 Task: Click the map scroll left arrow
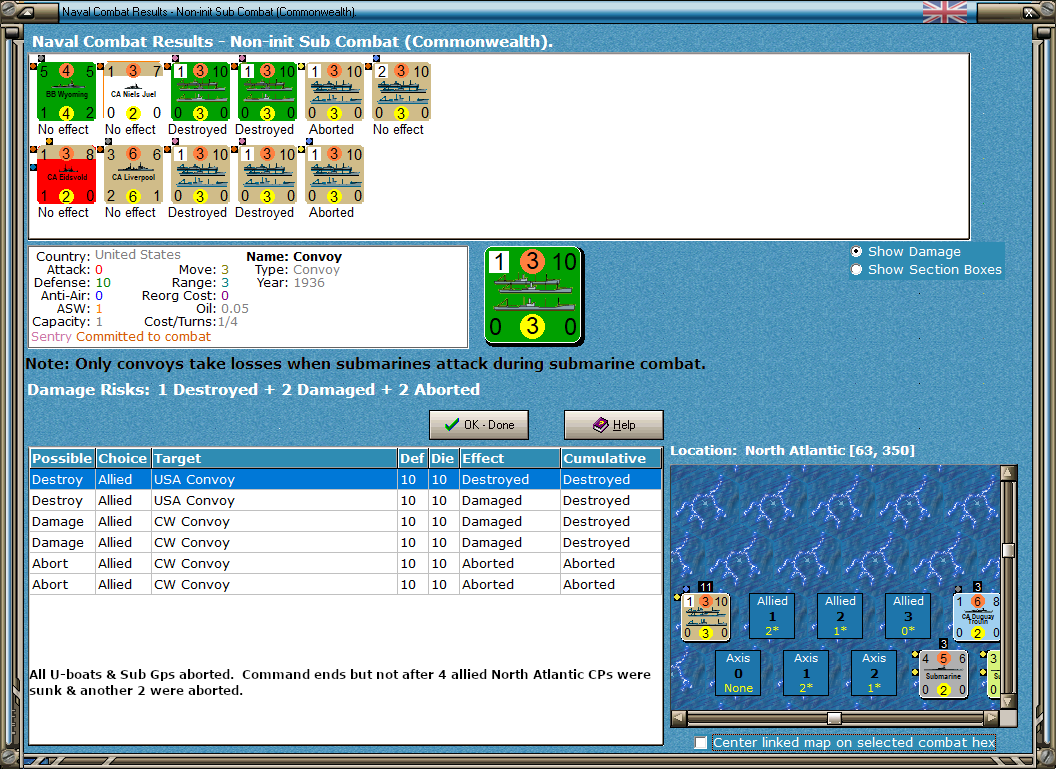pyautogui.click(x=679, y=718)
